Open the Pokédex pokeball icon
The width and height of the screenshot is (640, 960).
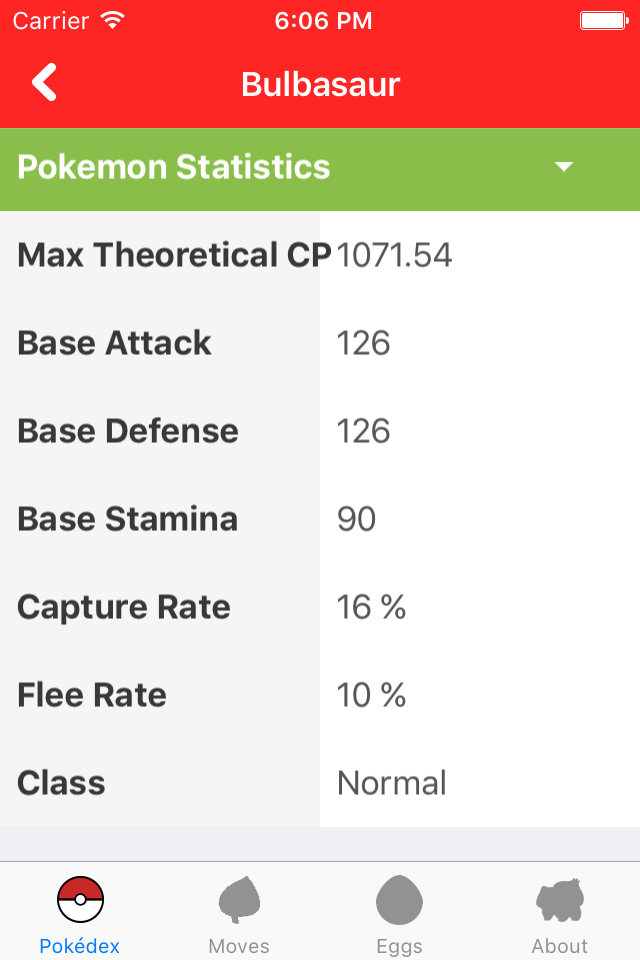pyautogui.click(x=80, y=899)
